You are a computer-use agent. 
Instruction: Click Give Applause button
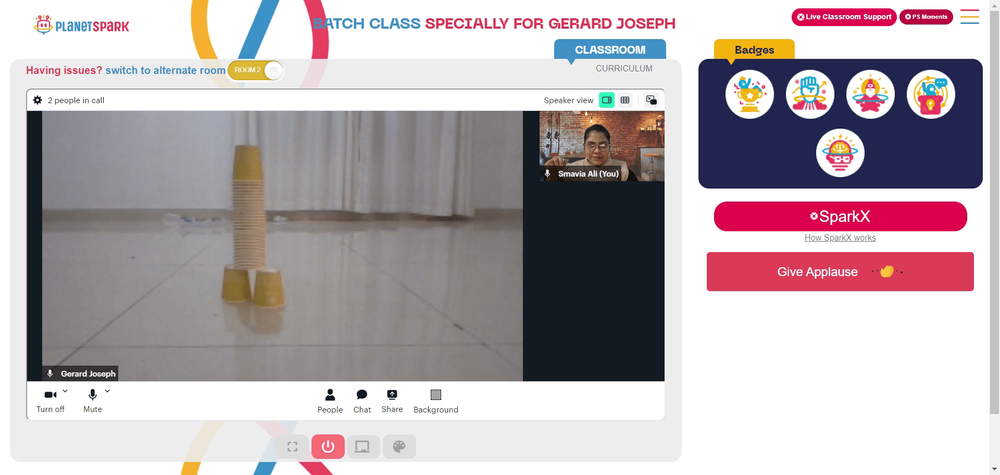[x=840, y=272]
